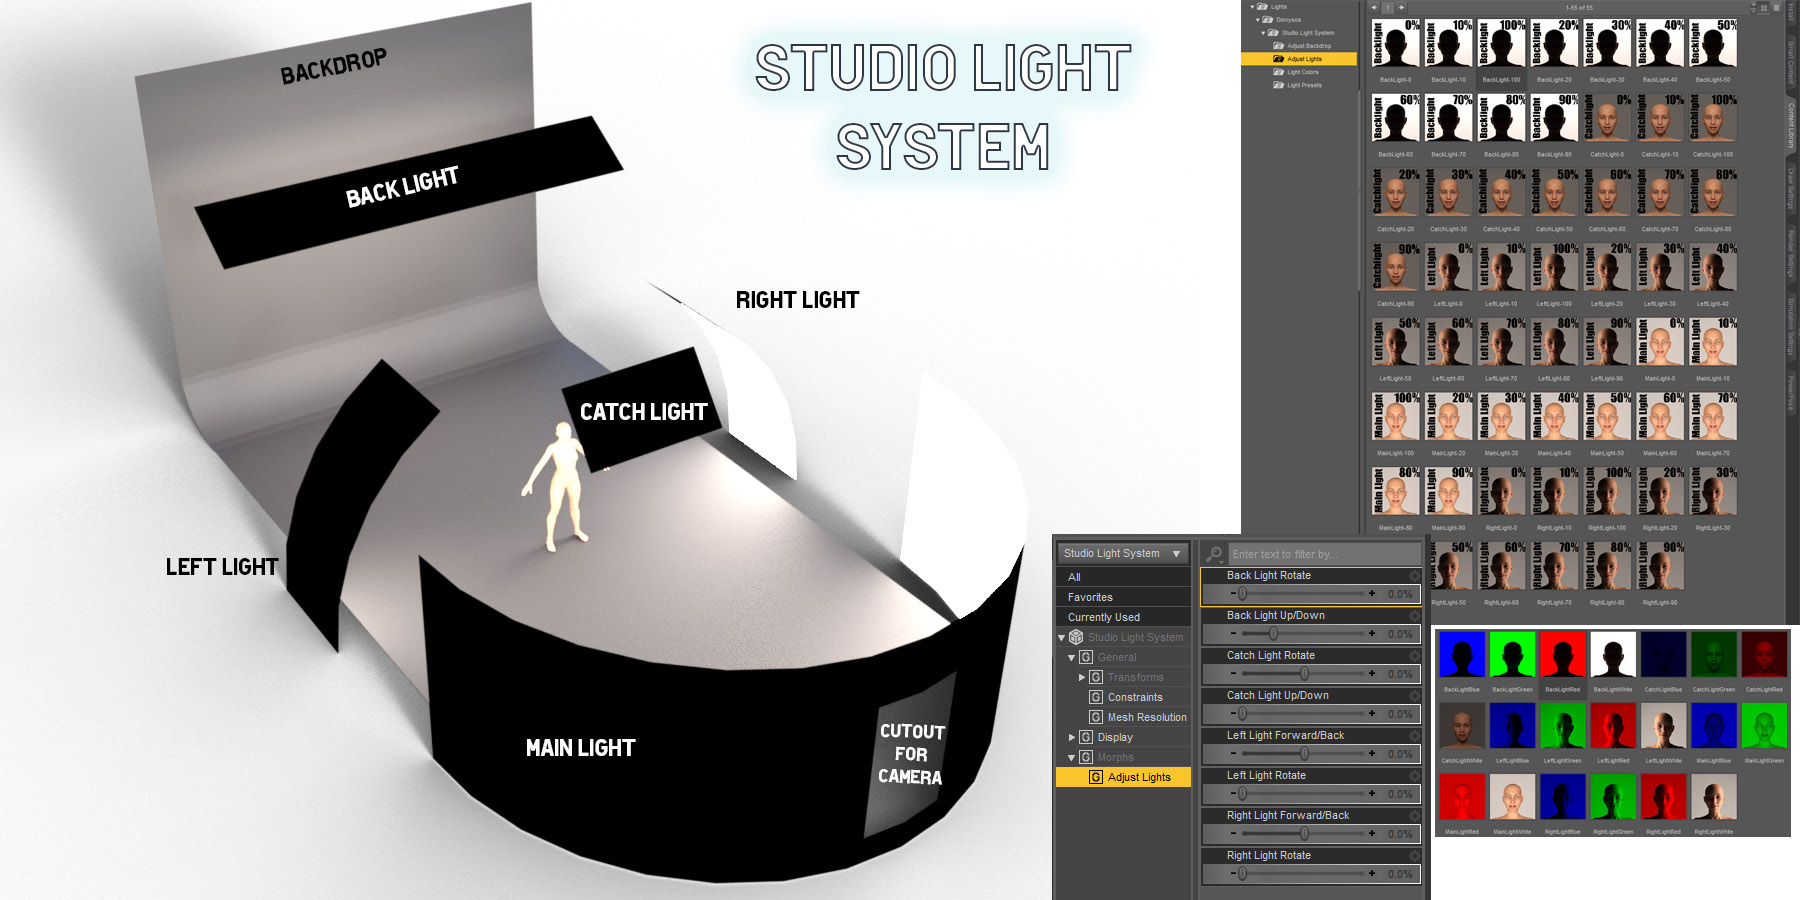Select the Currently Used parameters filter
This screenshot has height=900, width=1800.
coord(1123,617)
